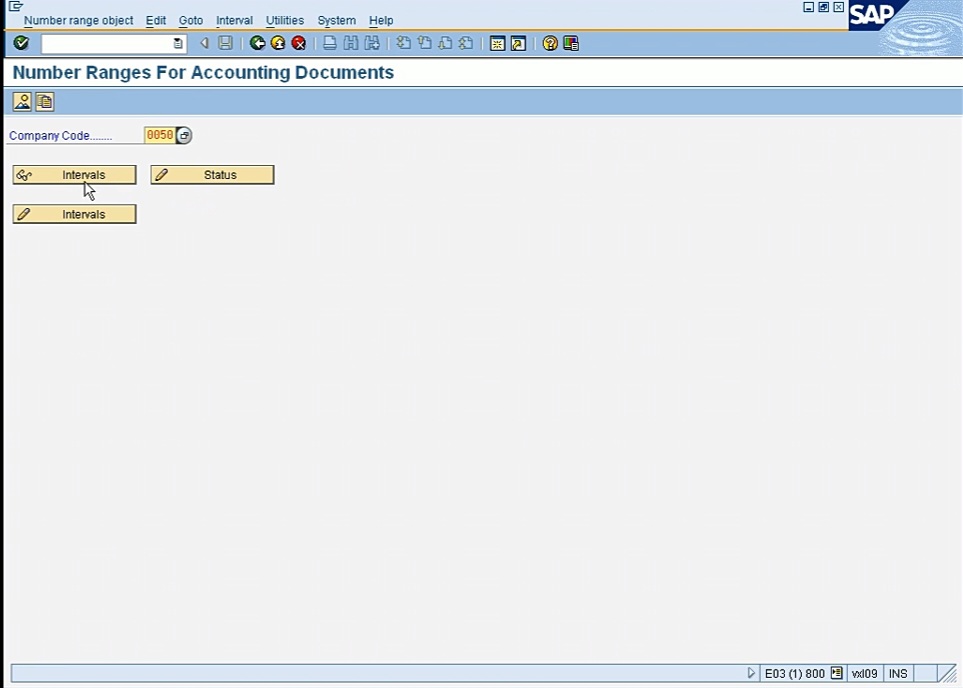The height and width of the screenshot is (688, 963).
Task: Click the red Cancel icon
Action: (x=299, y=43)
